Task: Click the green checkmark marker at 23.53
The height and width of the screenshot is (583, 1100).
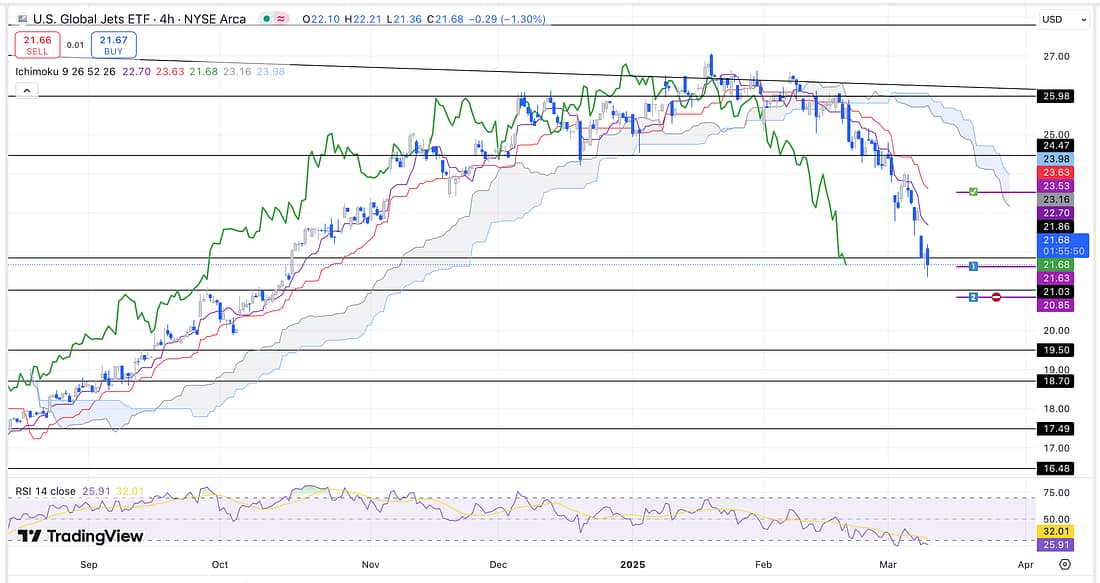Action: coord(972,191)
